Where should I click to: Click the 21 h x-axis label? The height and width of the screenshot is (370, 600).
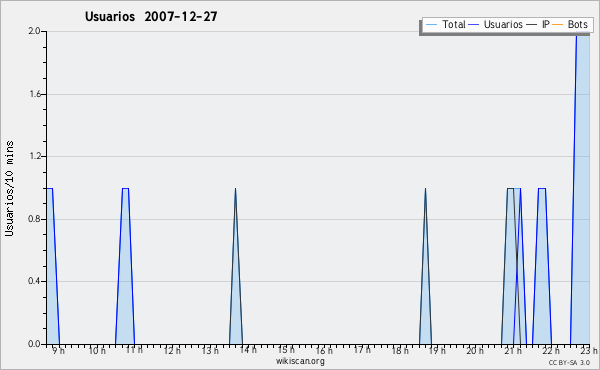[x=513, y=350]
